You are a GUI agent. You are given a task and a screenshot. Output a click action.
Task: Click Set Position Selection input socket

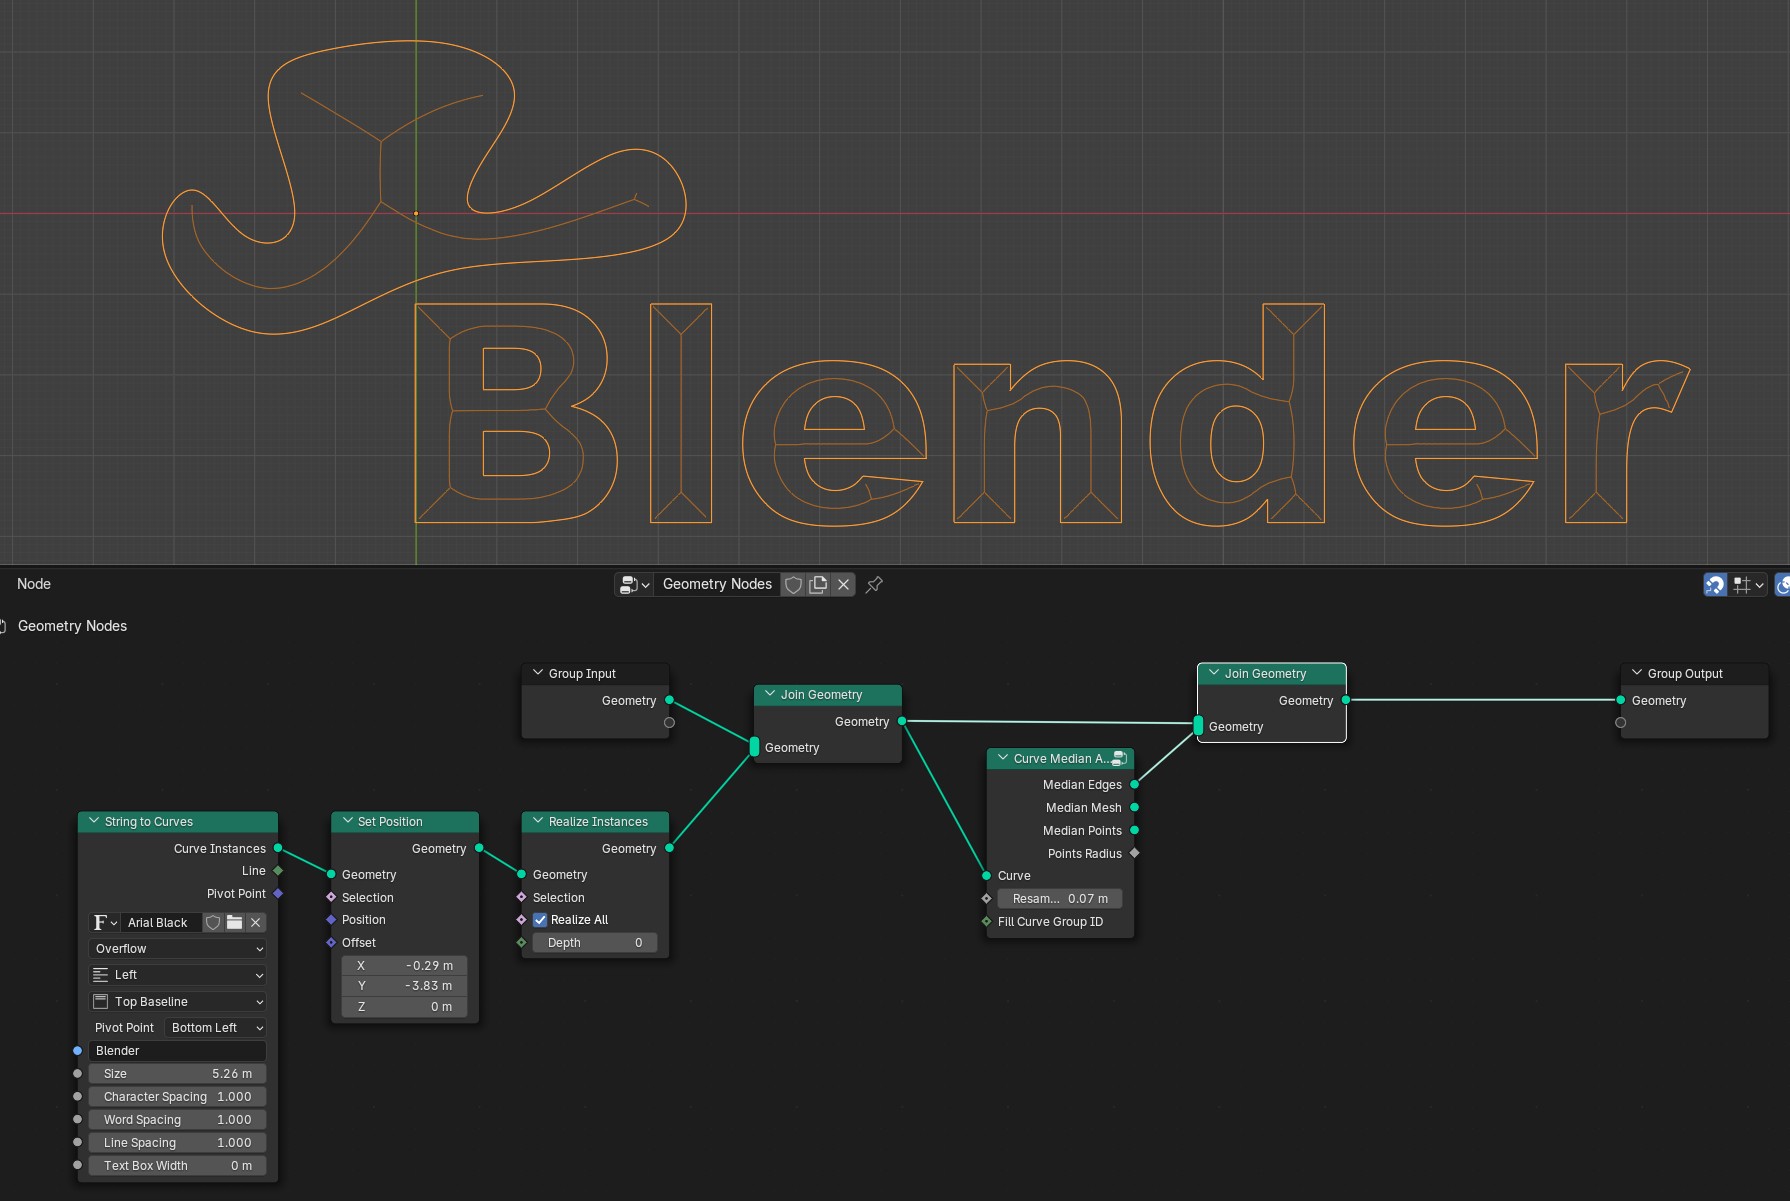pyautogui.click(x=331, y=897)
